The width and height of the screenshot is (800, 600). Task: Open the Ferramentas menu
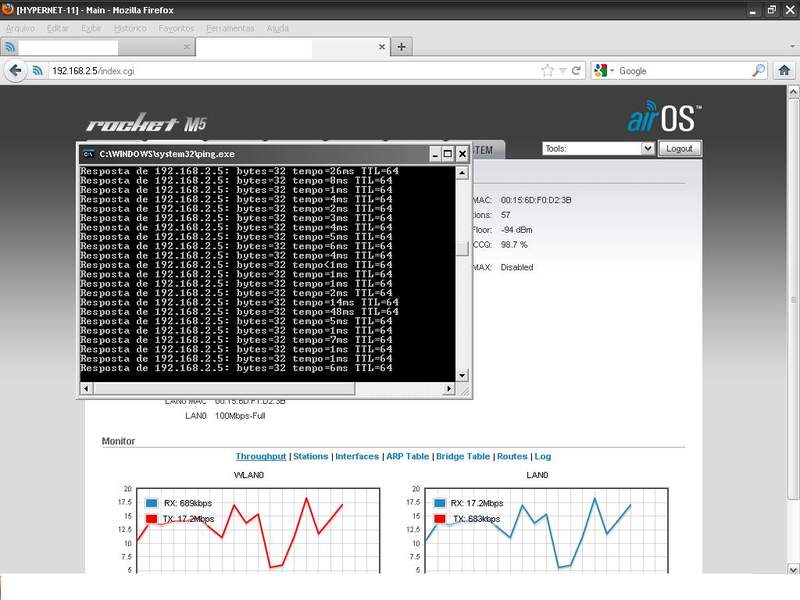point(230,28)
